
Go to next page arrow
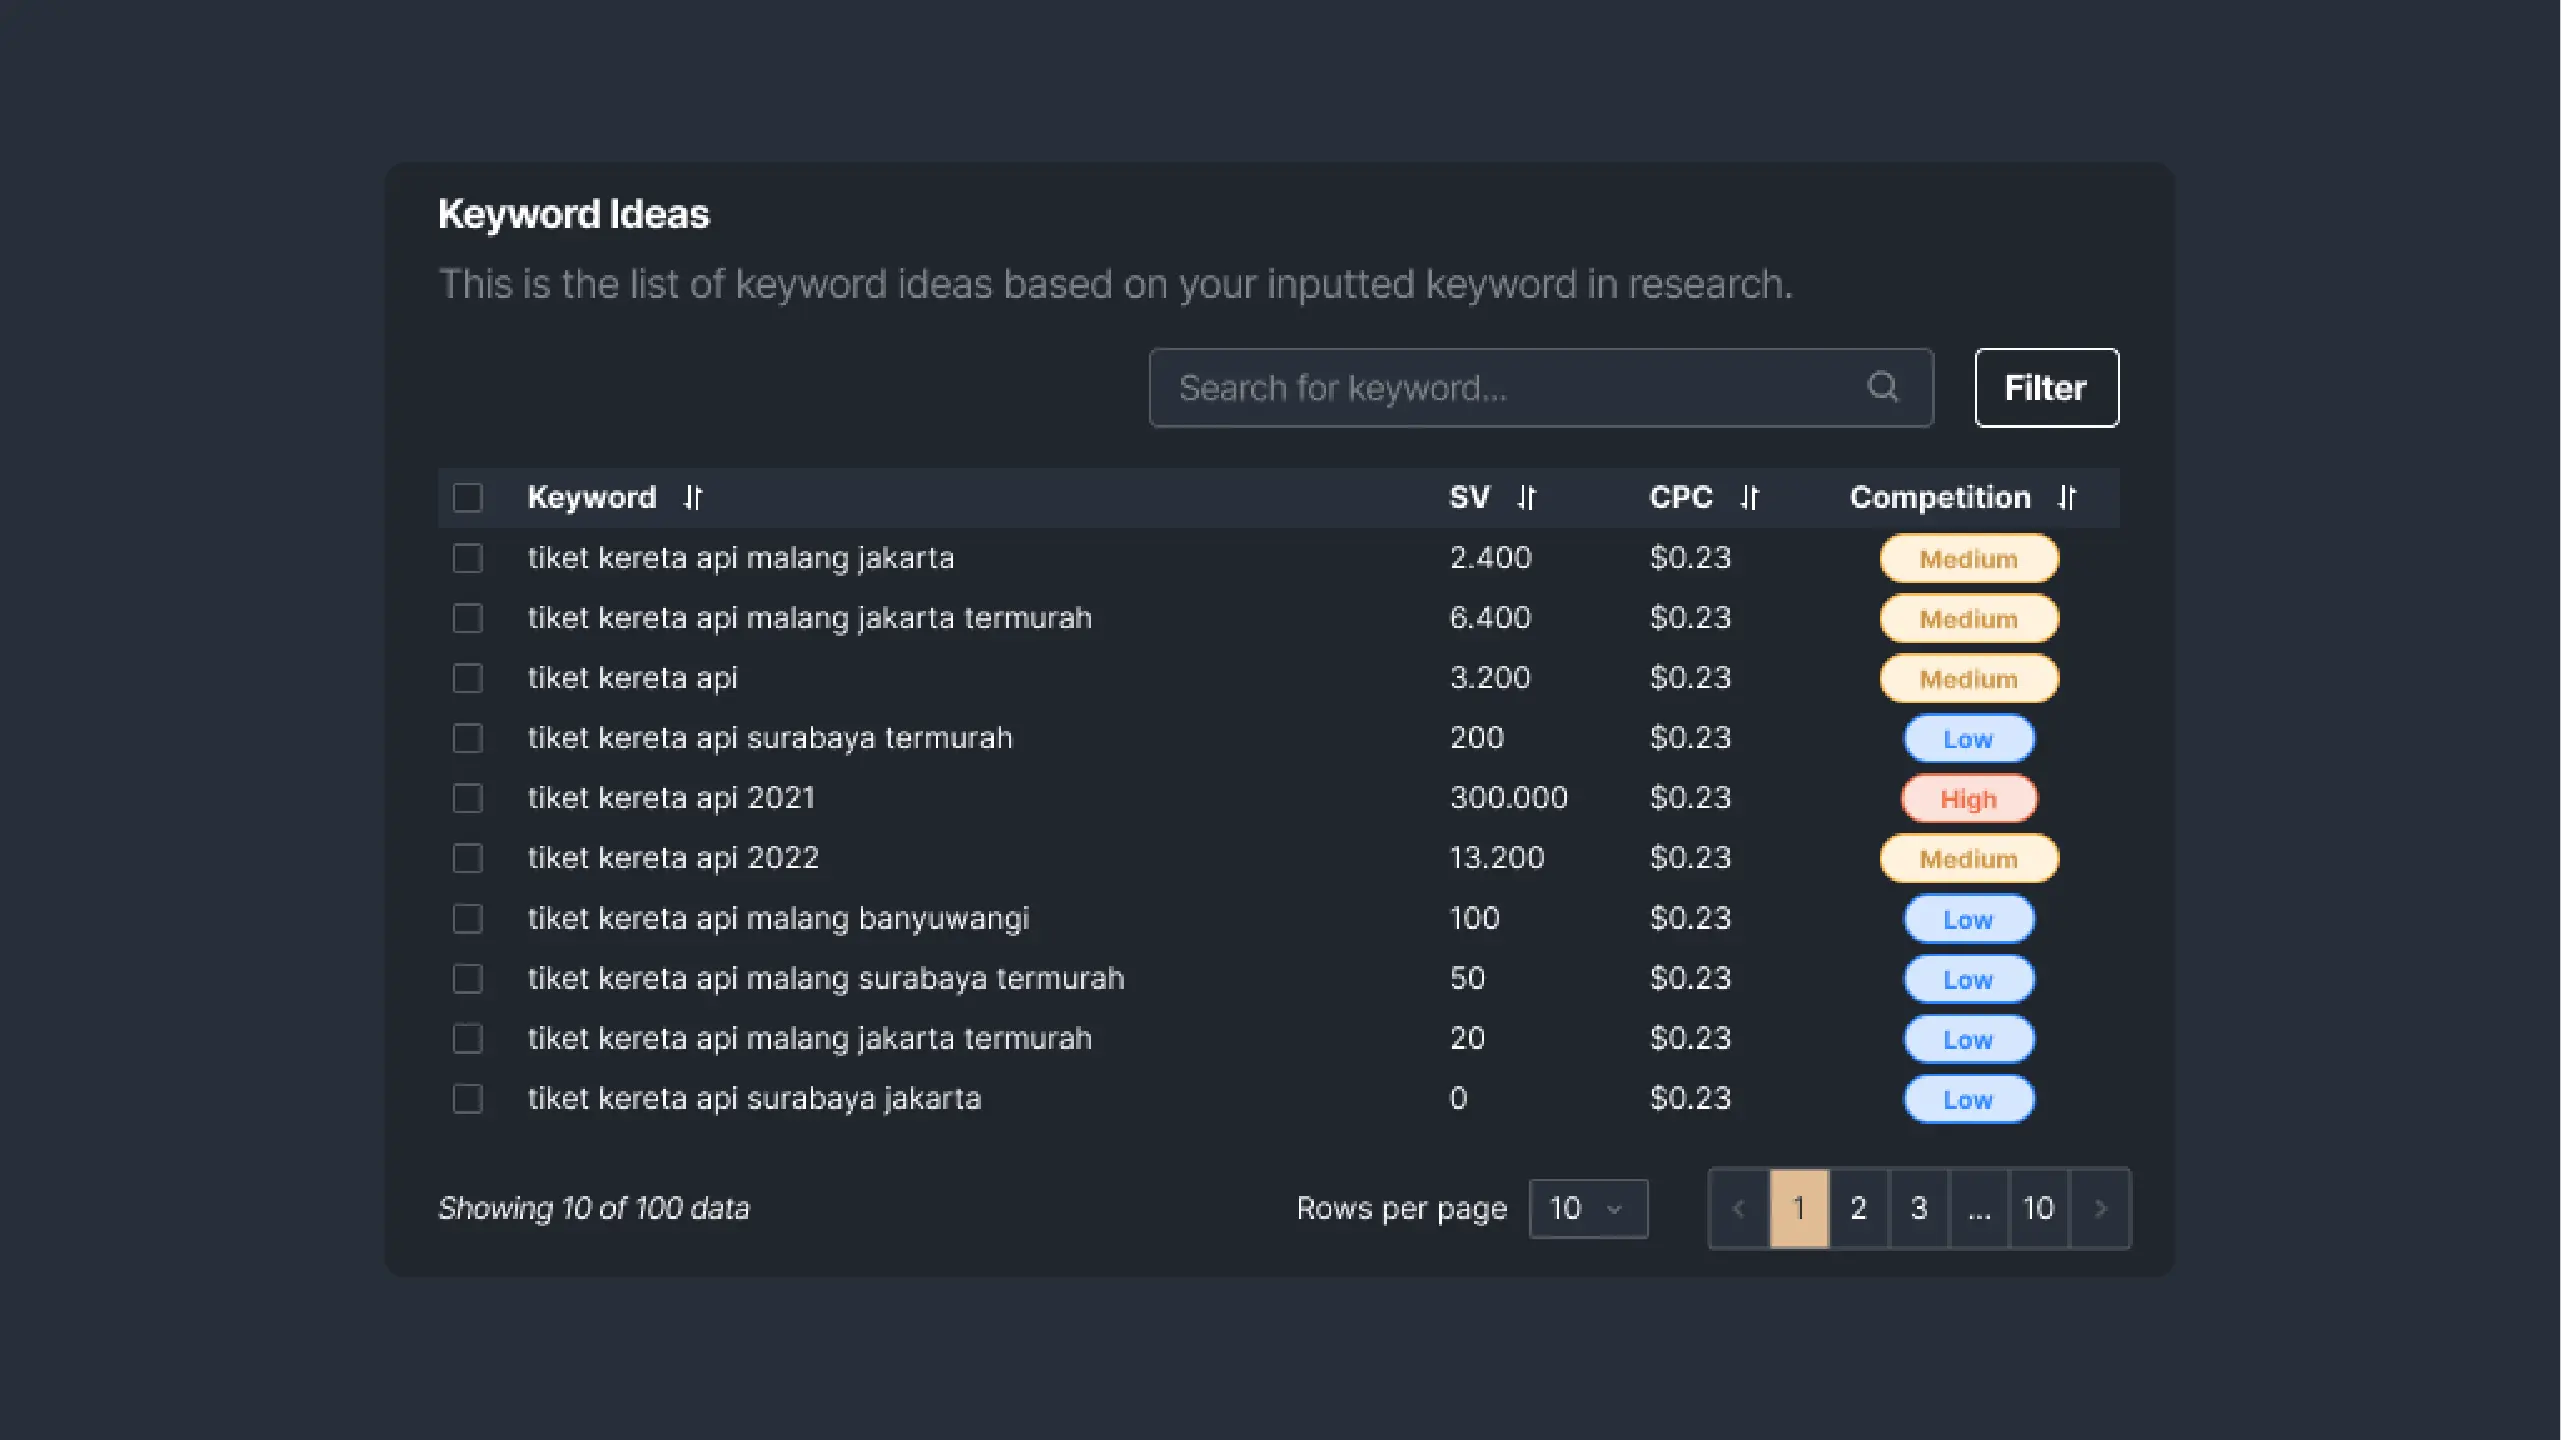(x=2100, y=1208)
